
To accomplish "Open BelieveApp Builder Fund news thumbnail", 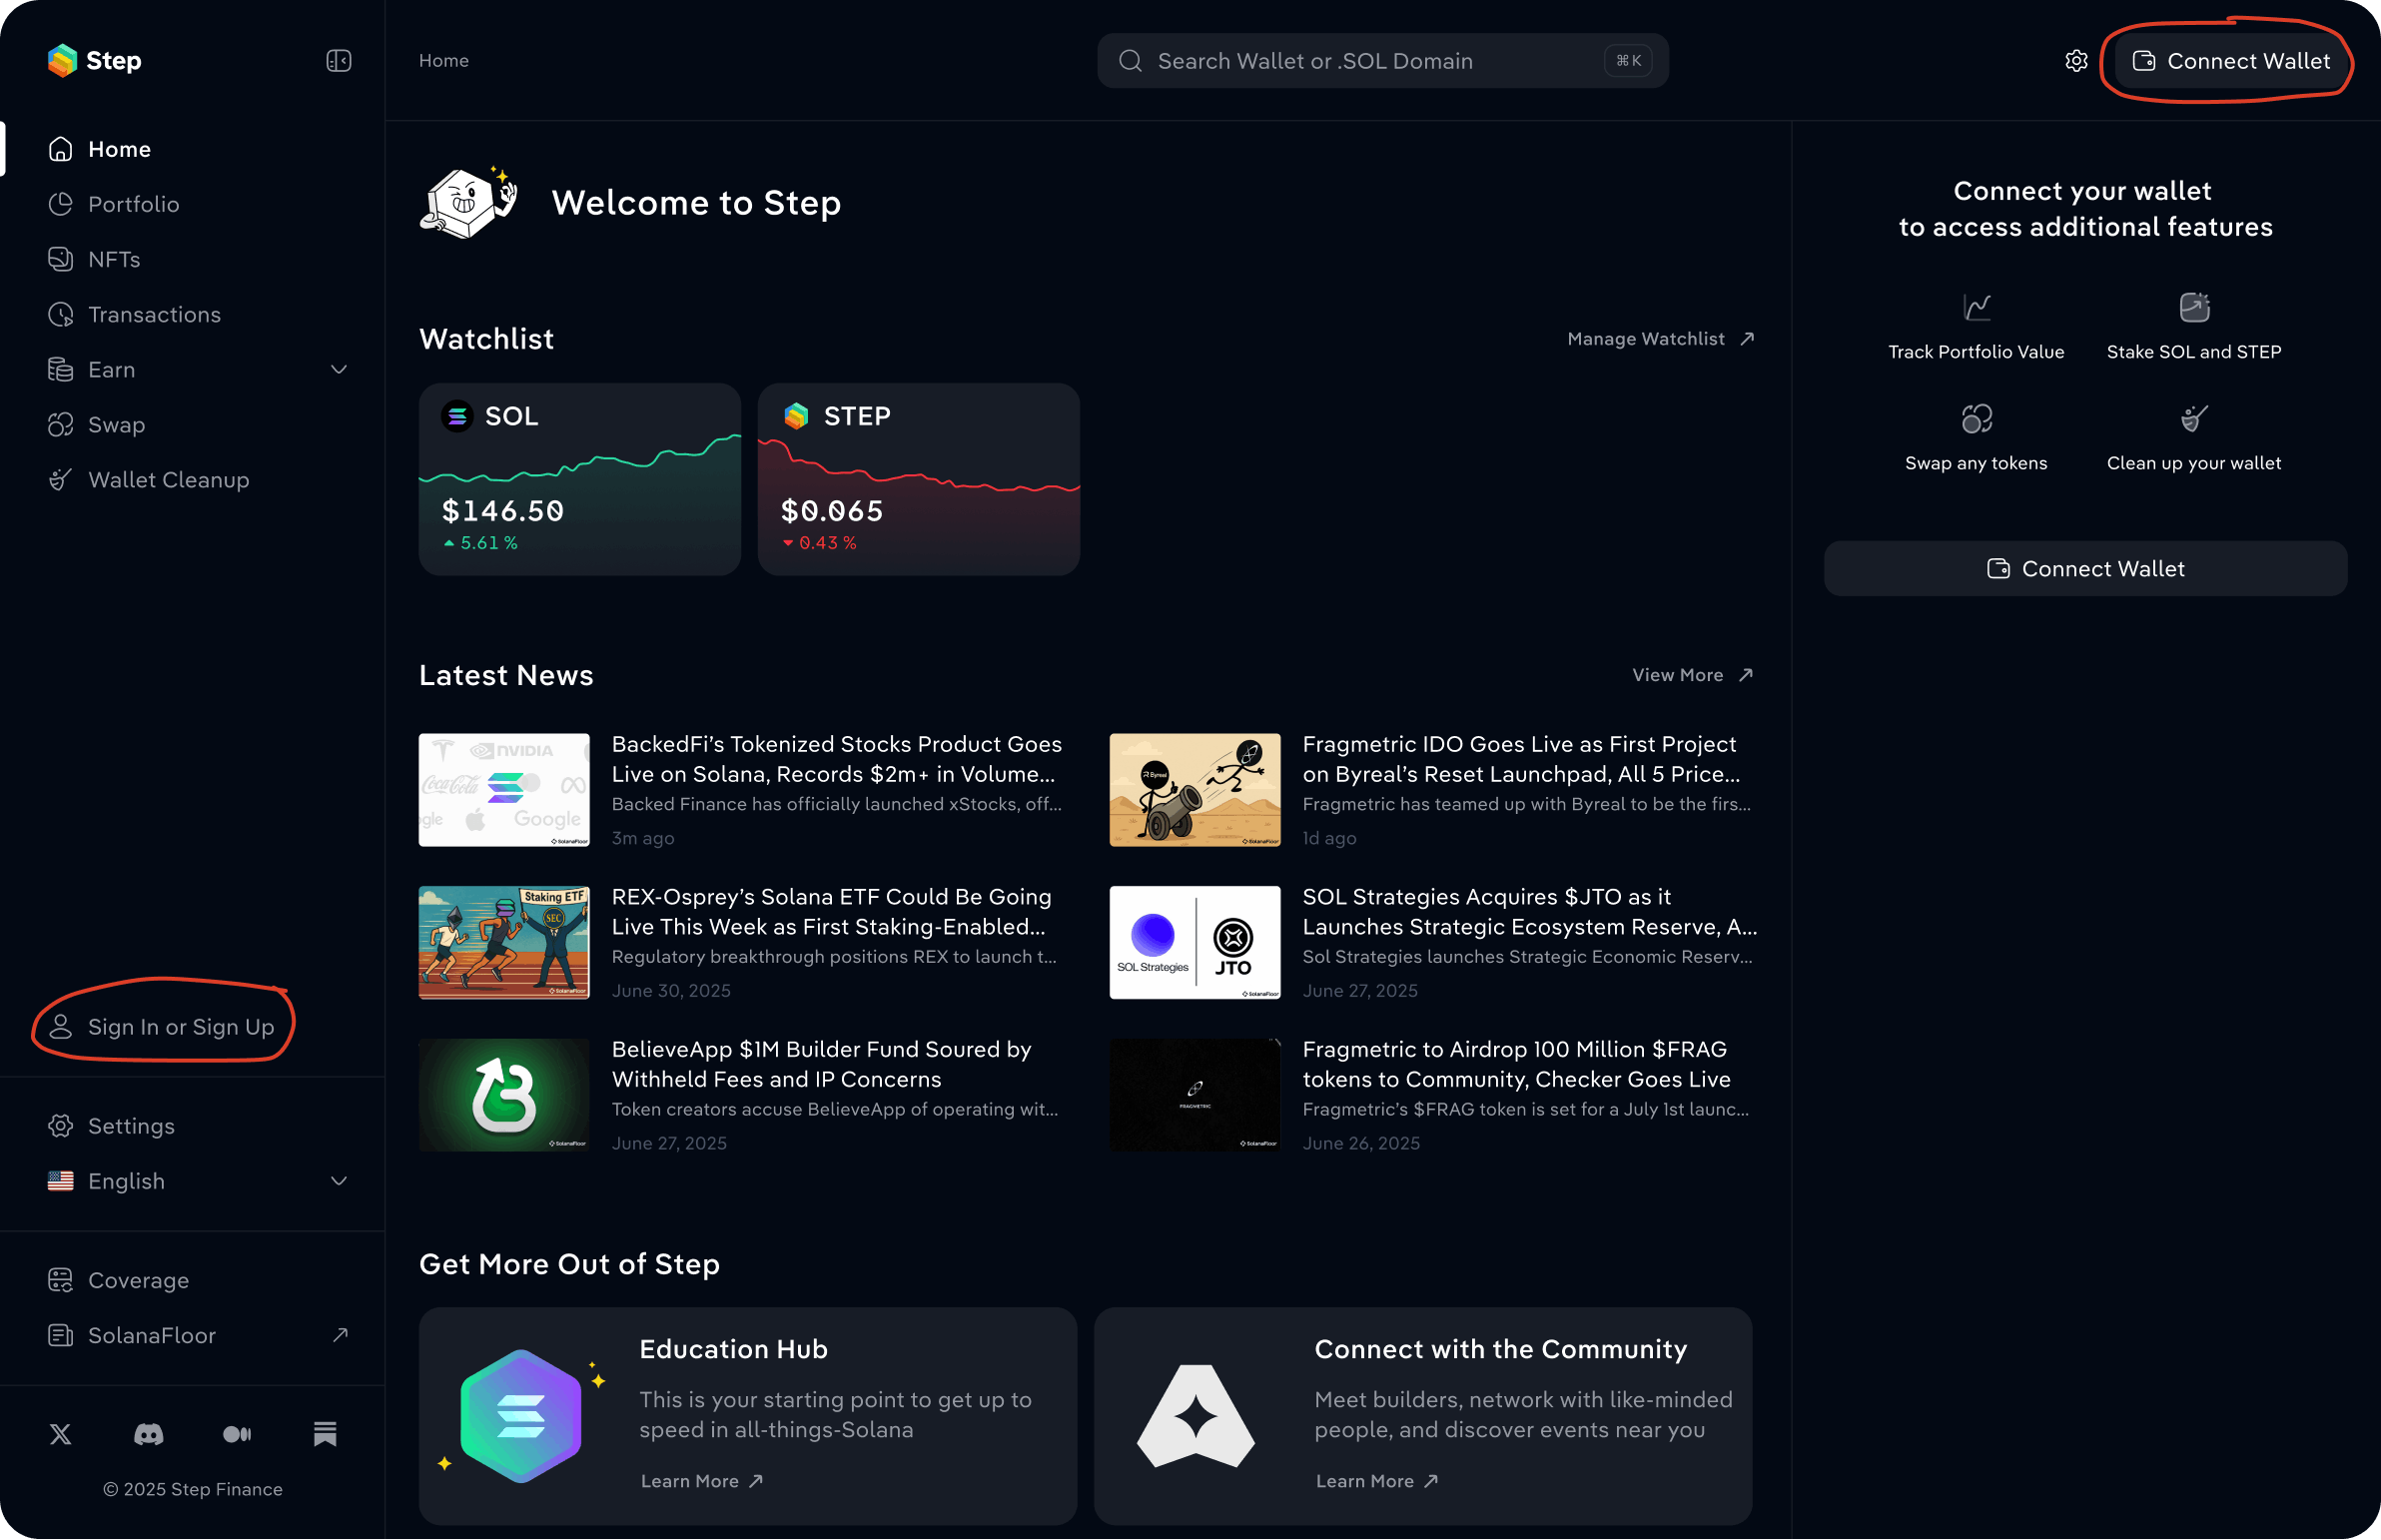I will (504, 1095).
